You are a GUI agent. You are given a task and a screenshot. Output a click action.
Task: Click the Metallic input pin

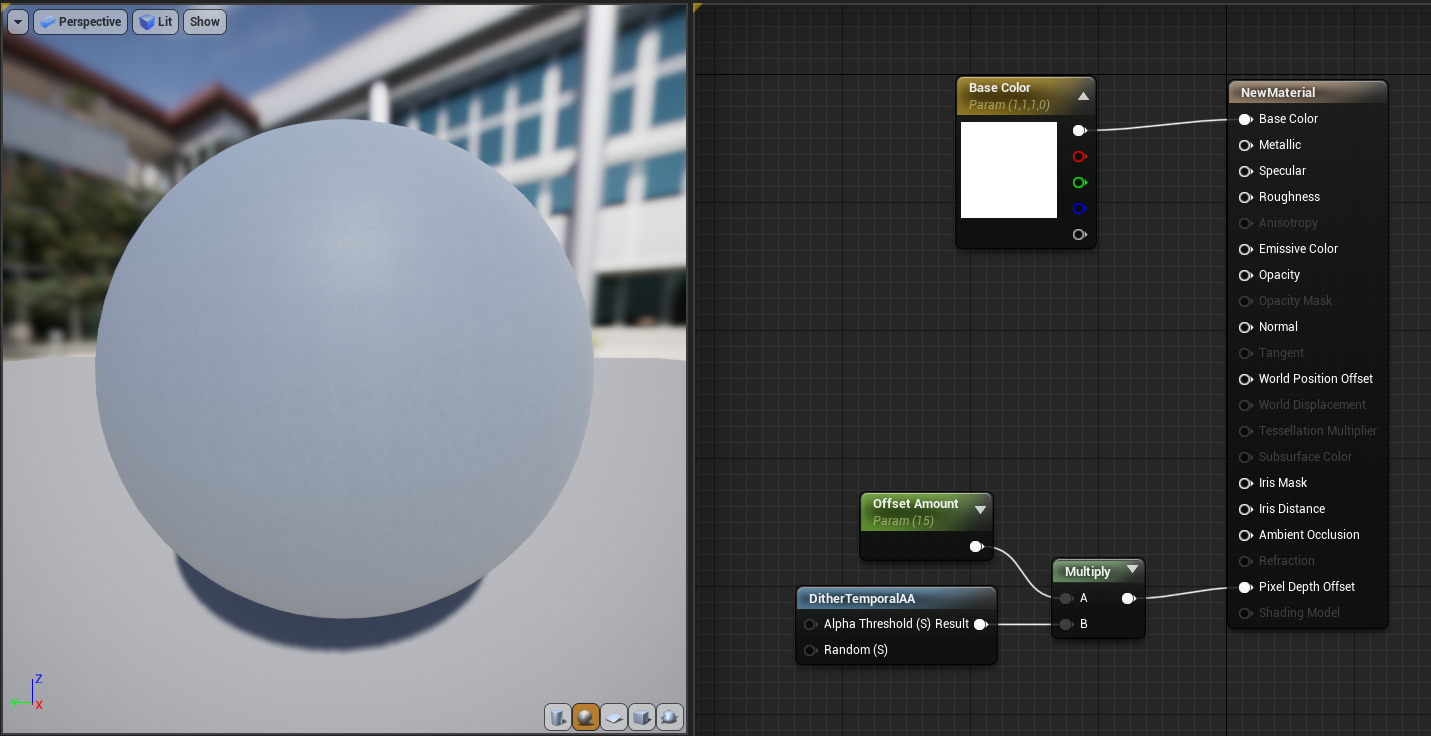tap(1245, 145)
